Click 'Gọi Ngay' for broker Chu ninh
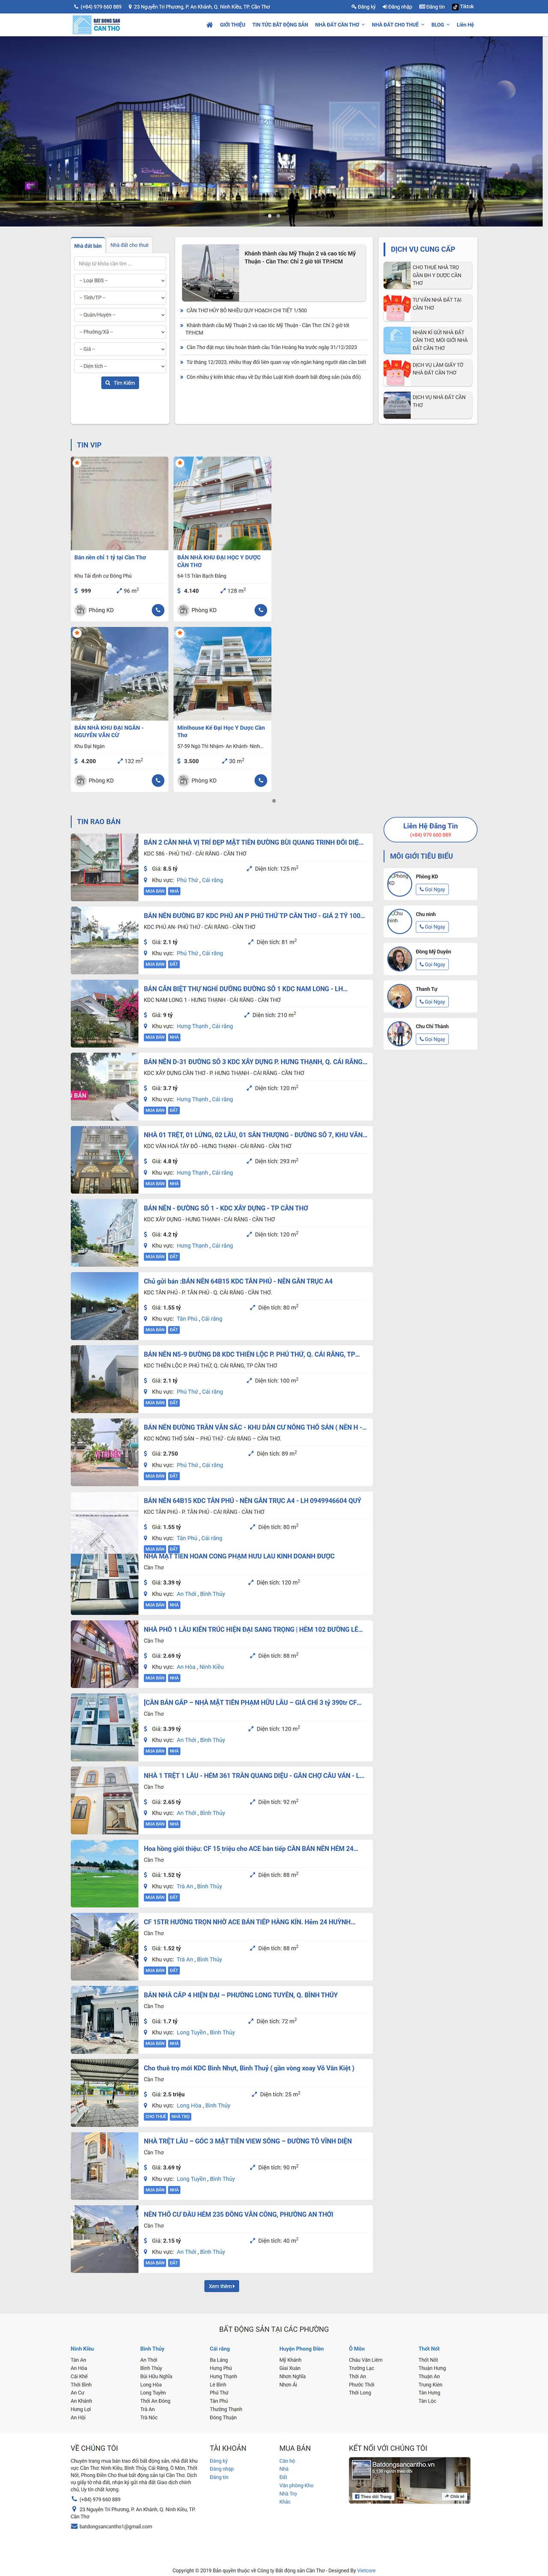Image resolution: width=548 pixels, height=2576 pixels. (x=432, y=927)
